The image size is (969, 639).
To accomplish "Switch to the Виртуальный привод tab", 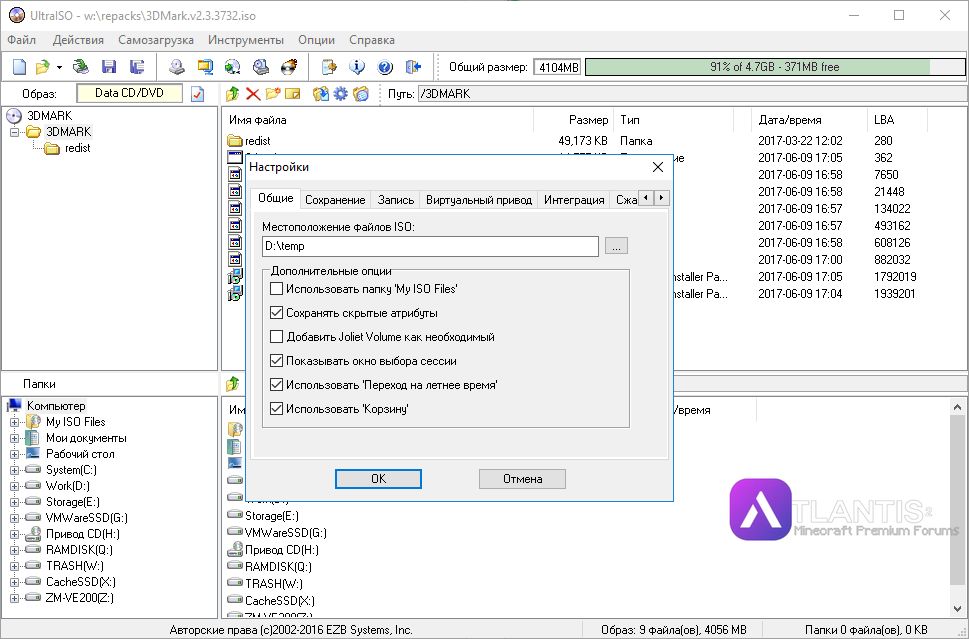I will click(479, 200).
